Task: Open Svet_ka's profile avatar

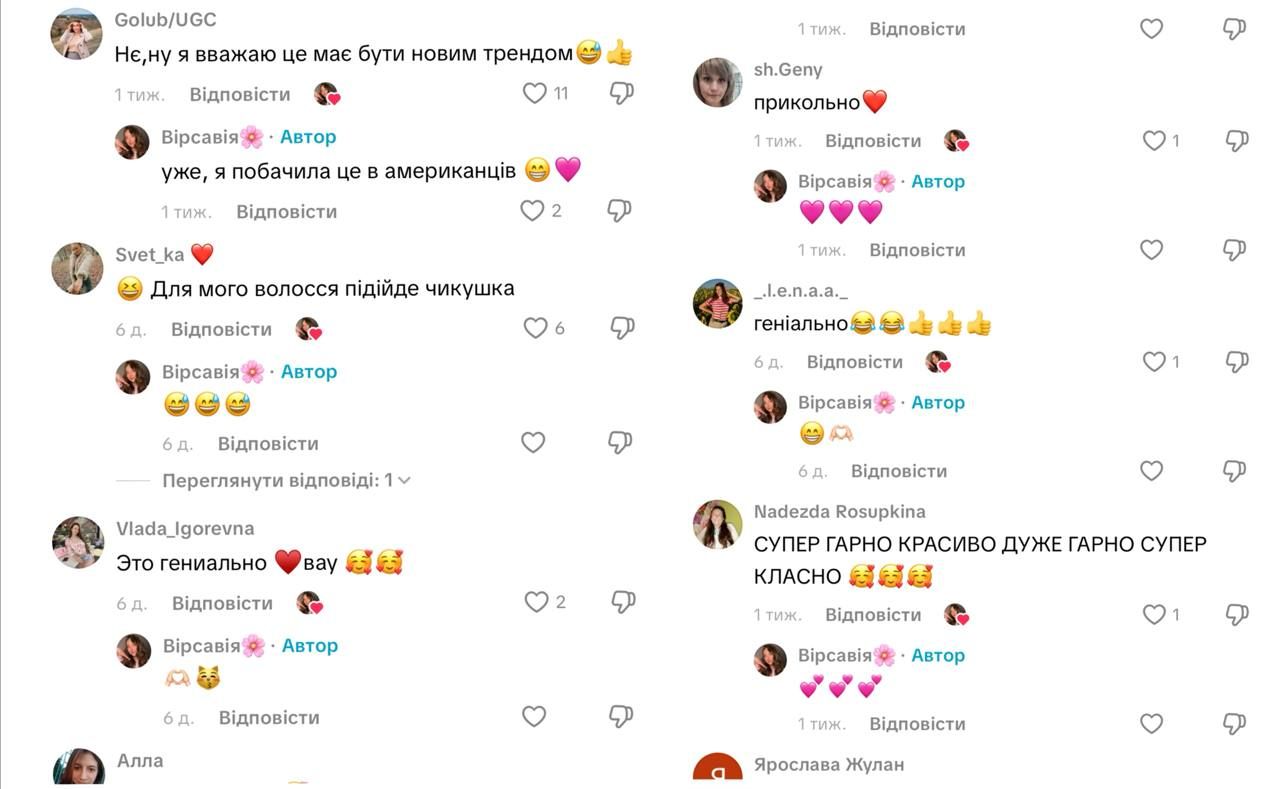Action: coord(77,268)
